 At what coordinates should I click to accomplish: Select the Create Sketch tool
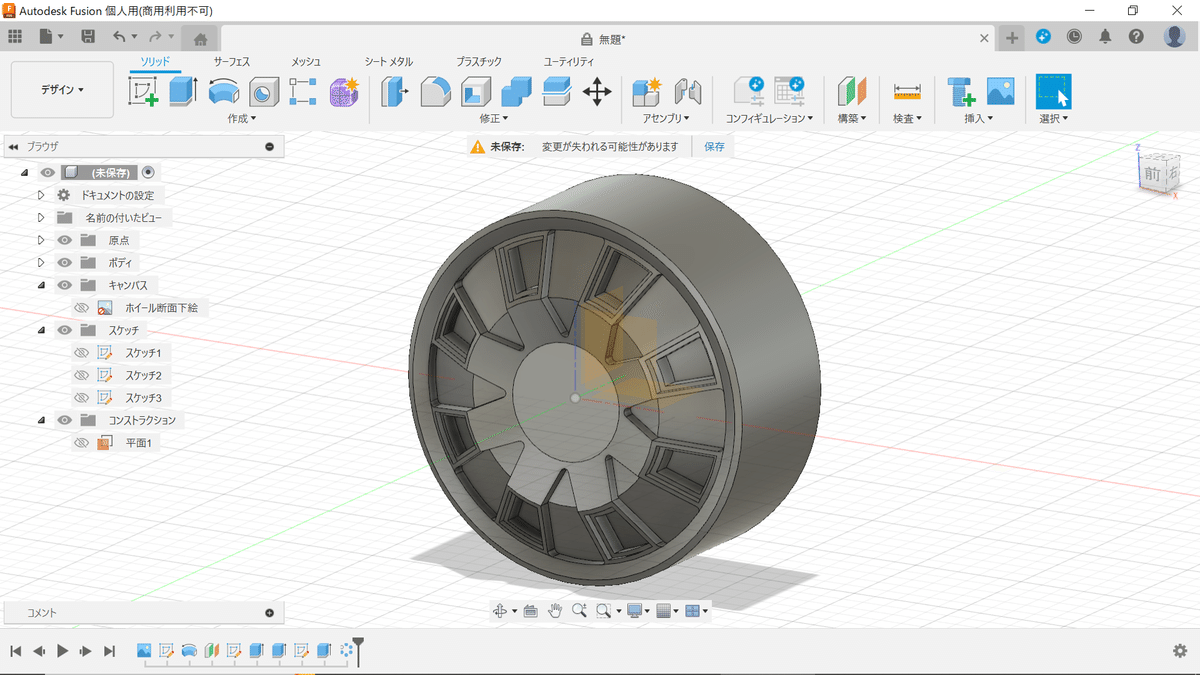(143, 92)
